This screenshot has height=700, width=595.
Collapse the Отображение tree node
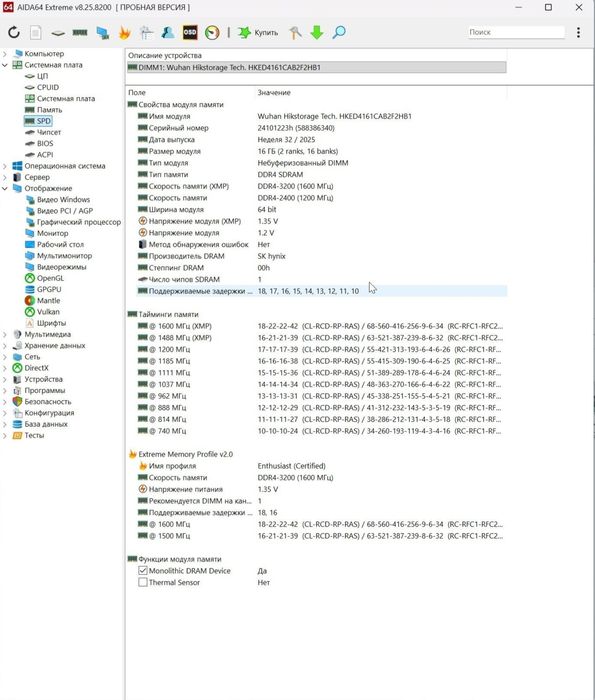[5, 188]
